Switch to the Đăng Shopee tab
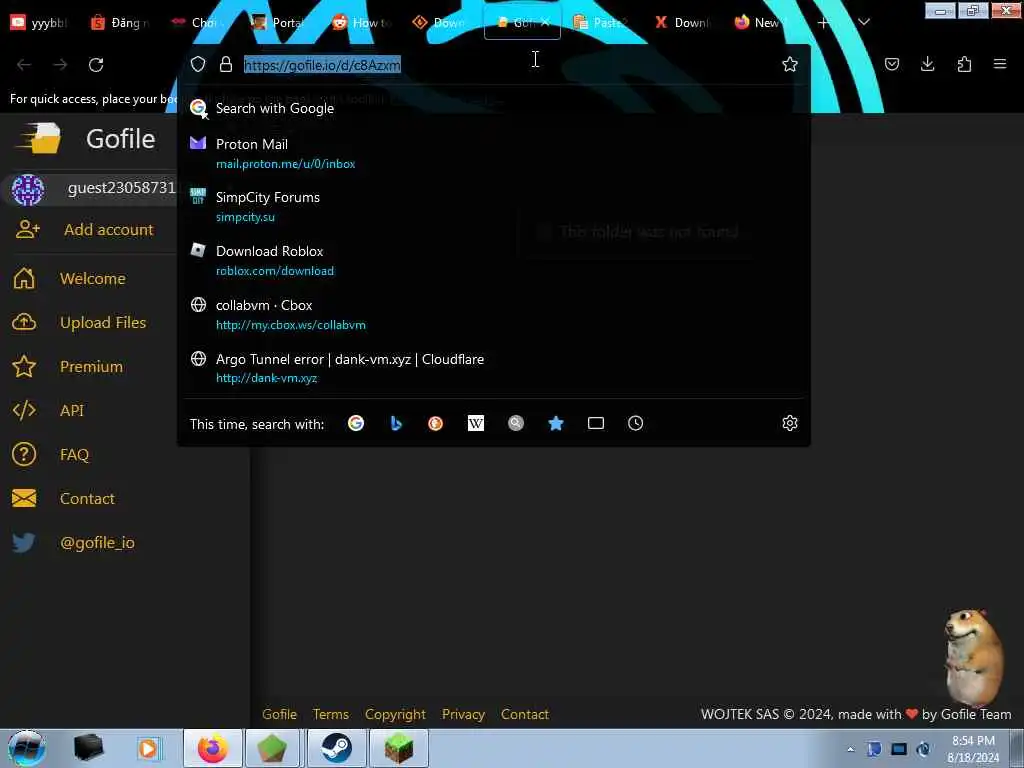This screenshot has height=768, width=1024. [121, 23]
